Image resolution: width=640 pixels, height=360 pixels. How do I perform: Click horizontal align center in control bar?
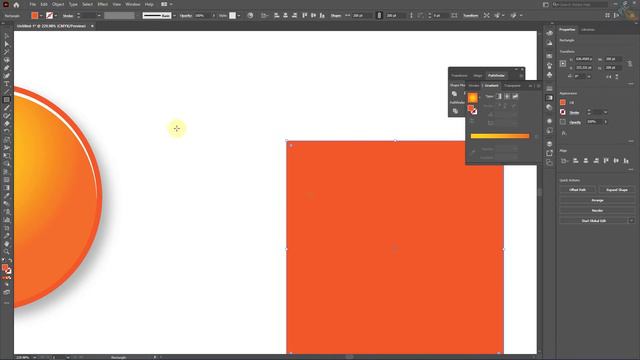(285, 16)
